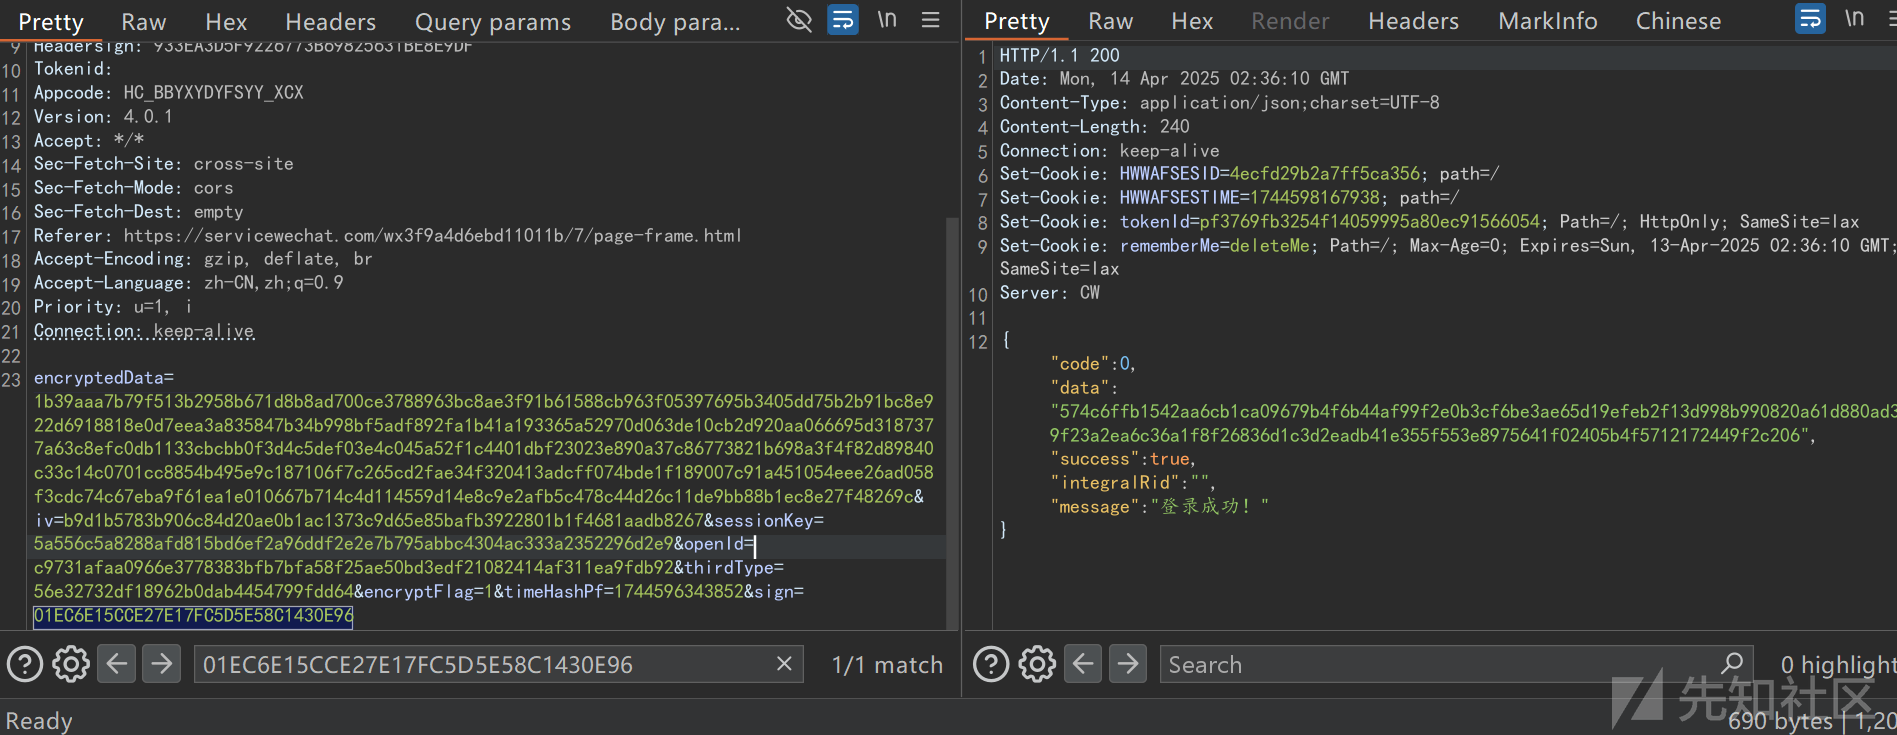The width and height of the screenshot is (1897, 735).
Task: Open response search help icon
Action: (x=991, y=664)
